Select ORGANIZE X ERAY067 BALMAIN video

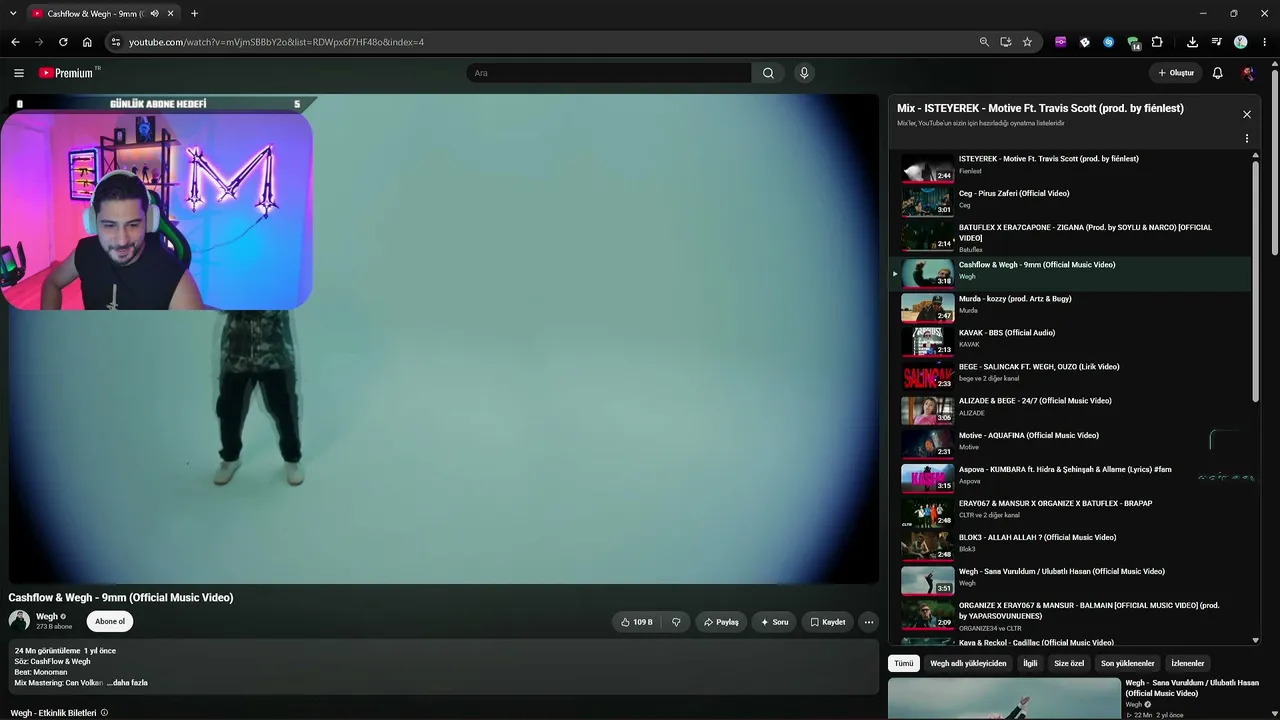pyautogui.click(x=1070, y=615)
